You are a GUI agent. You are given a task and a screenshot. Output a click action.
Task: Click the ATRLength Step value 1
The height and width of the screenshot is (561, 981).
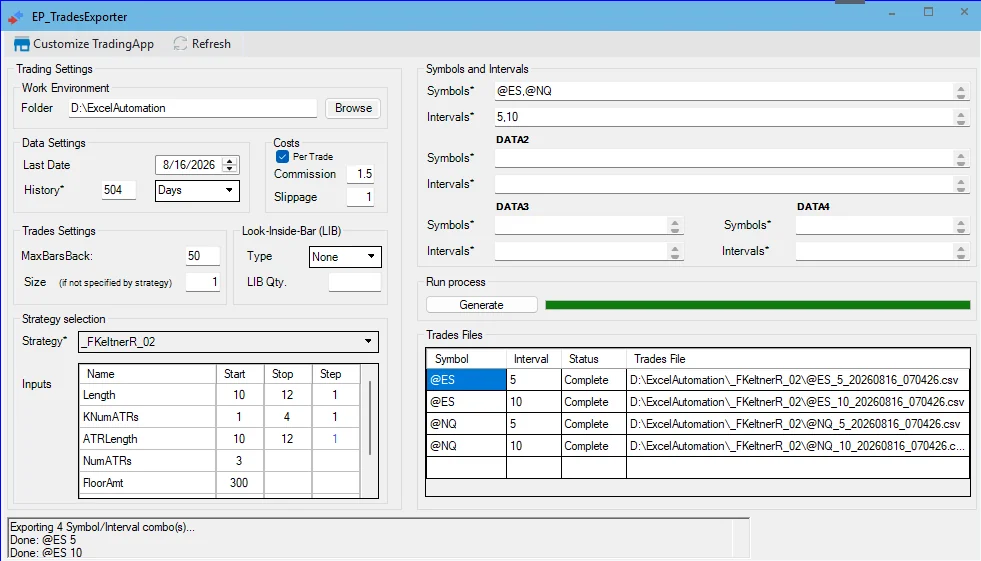[335, 439]
